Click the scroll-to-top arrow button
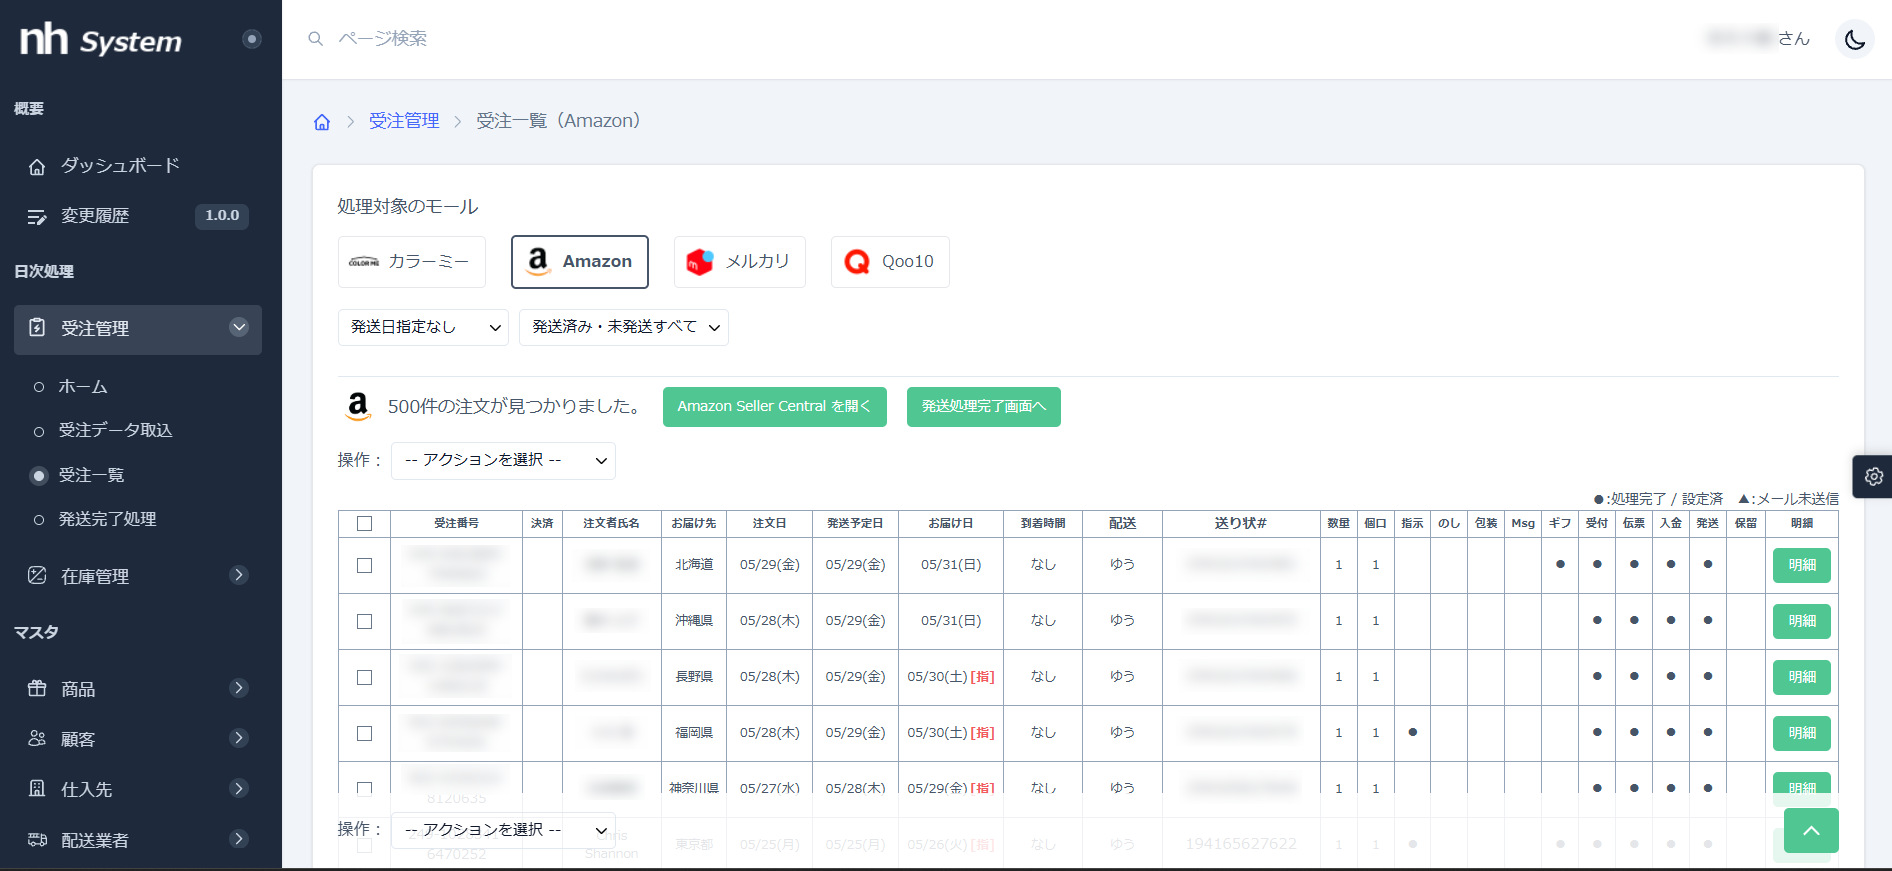 coord(1811,831)
